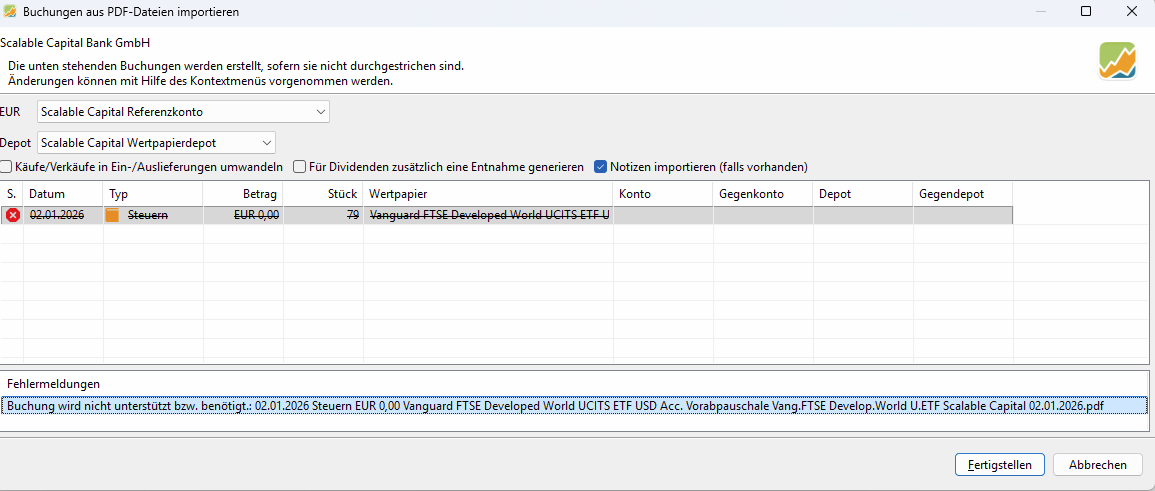
Task: Expand the Depot Wertpapierdepot dropdown
Action: pos(156,143)
